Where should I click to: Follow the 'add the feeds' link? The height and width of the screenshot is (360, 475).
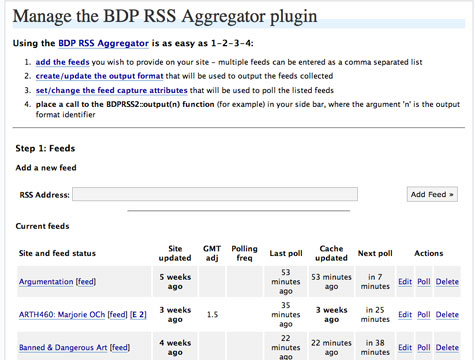[62, 62]
